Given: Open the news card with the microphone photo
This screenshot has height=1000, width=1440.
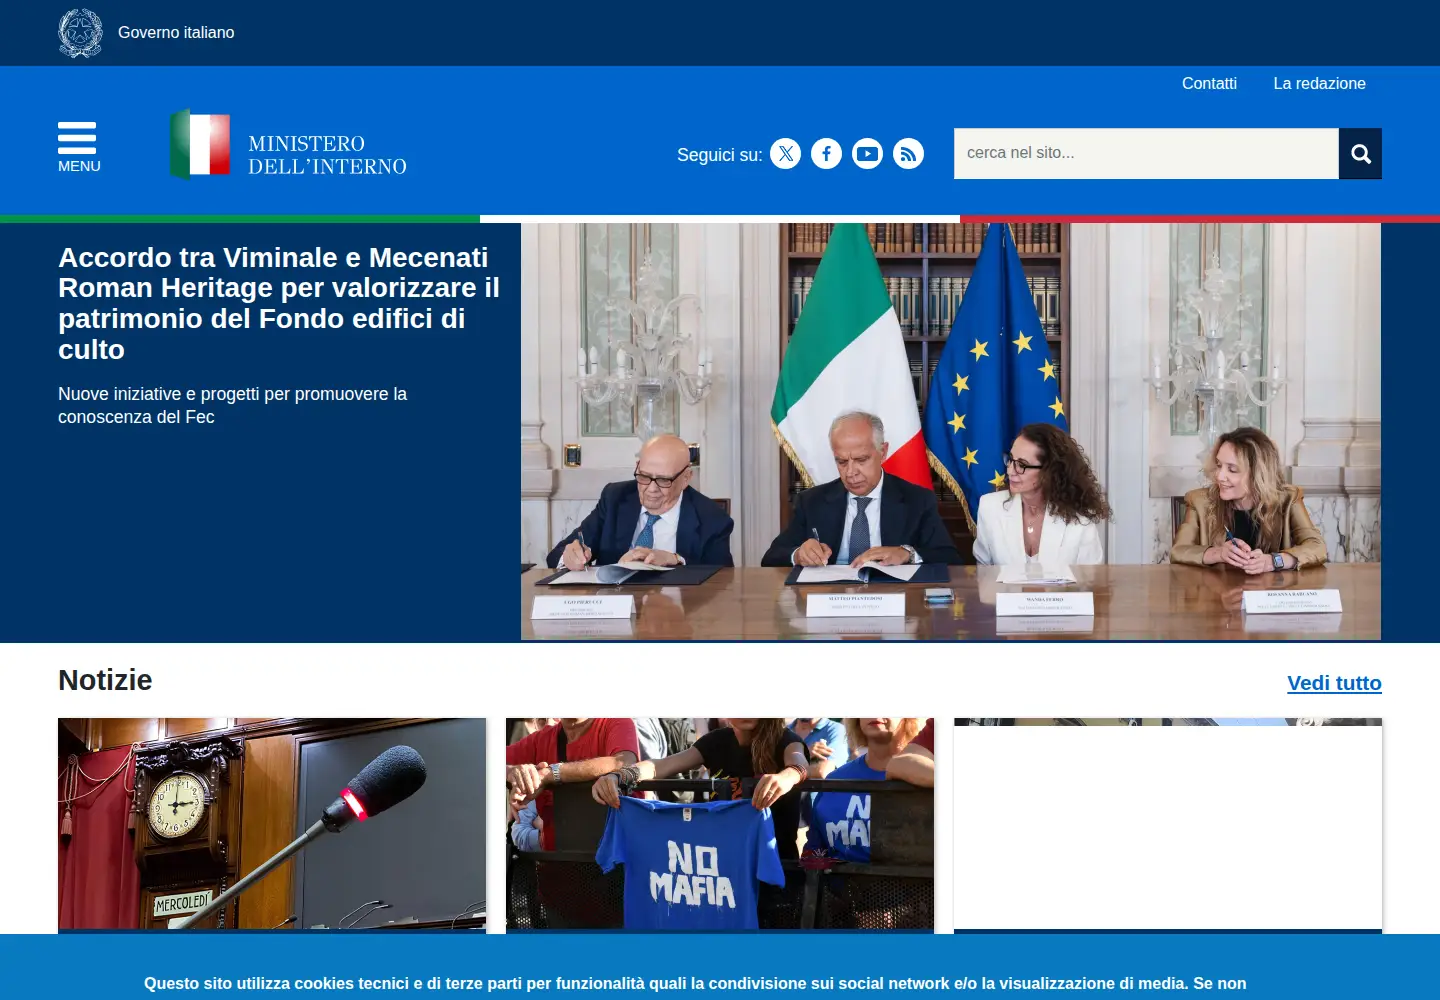Looking at the screenshot, I should 272,825.
